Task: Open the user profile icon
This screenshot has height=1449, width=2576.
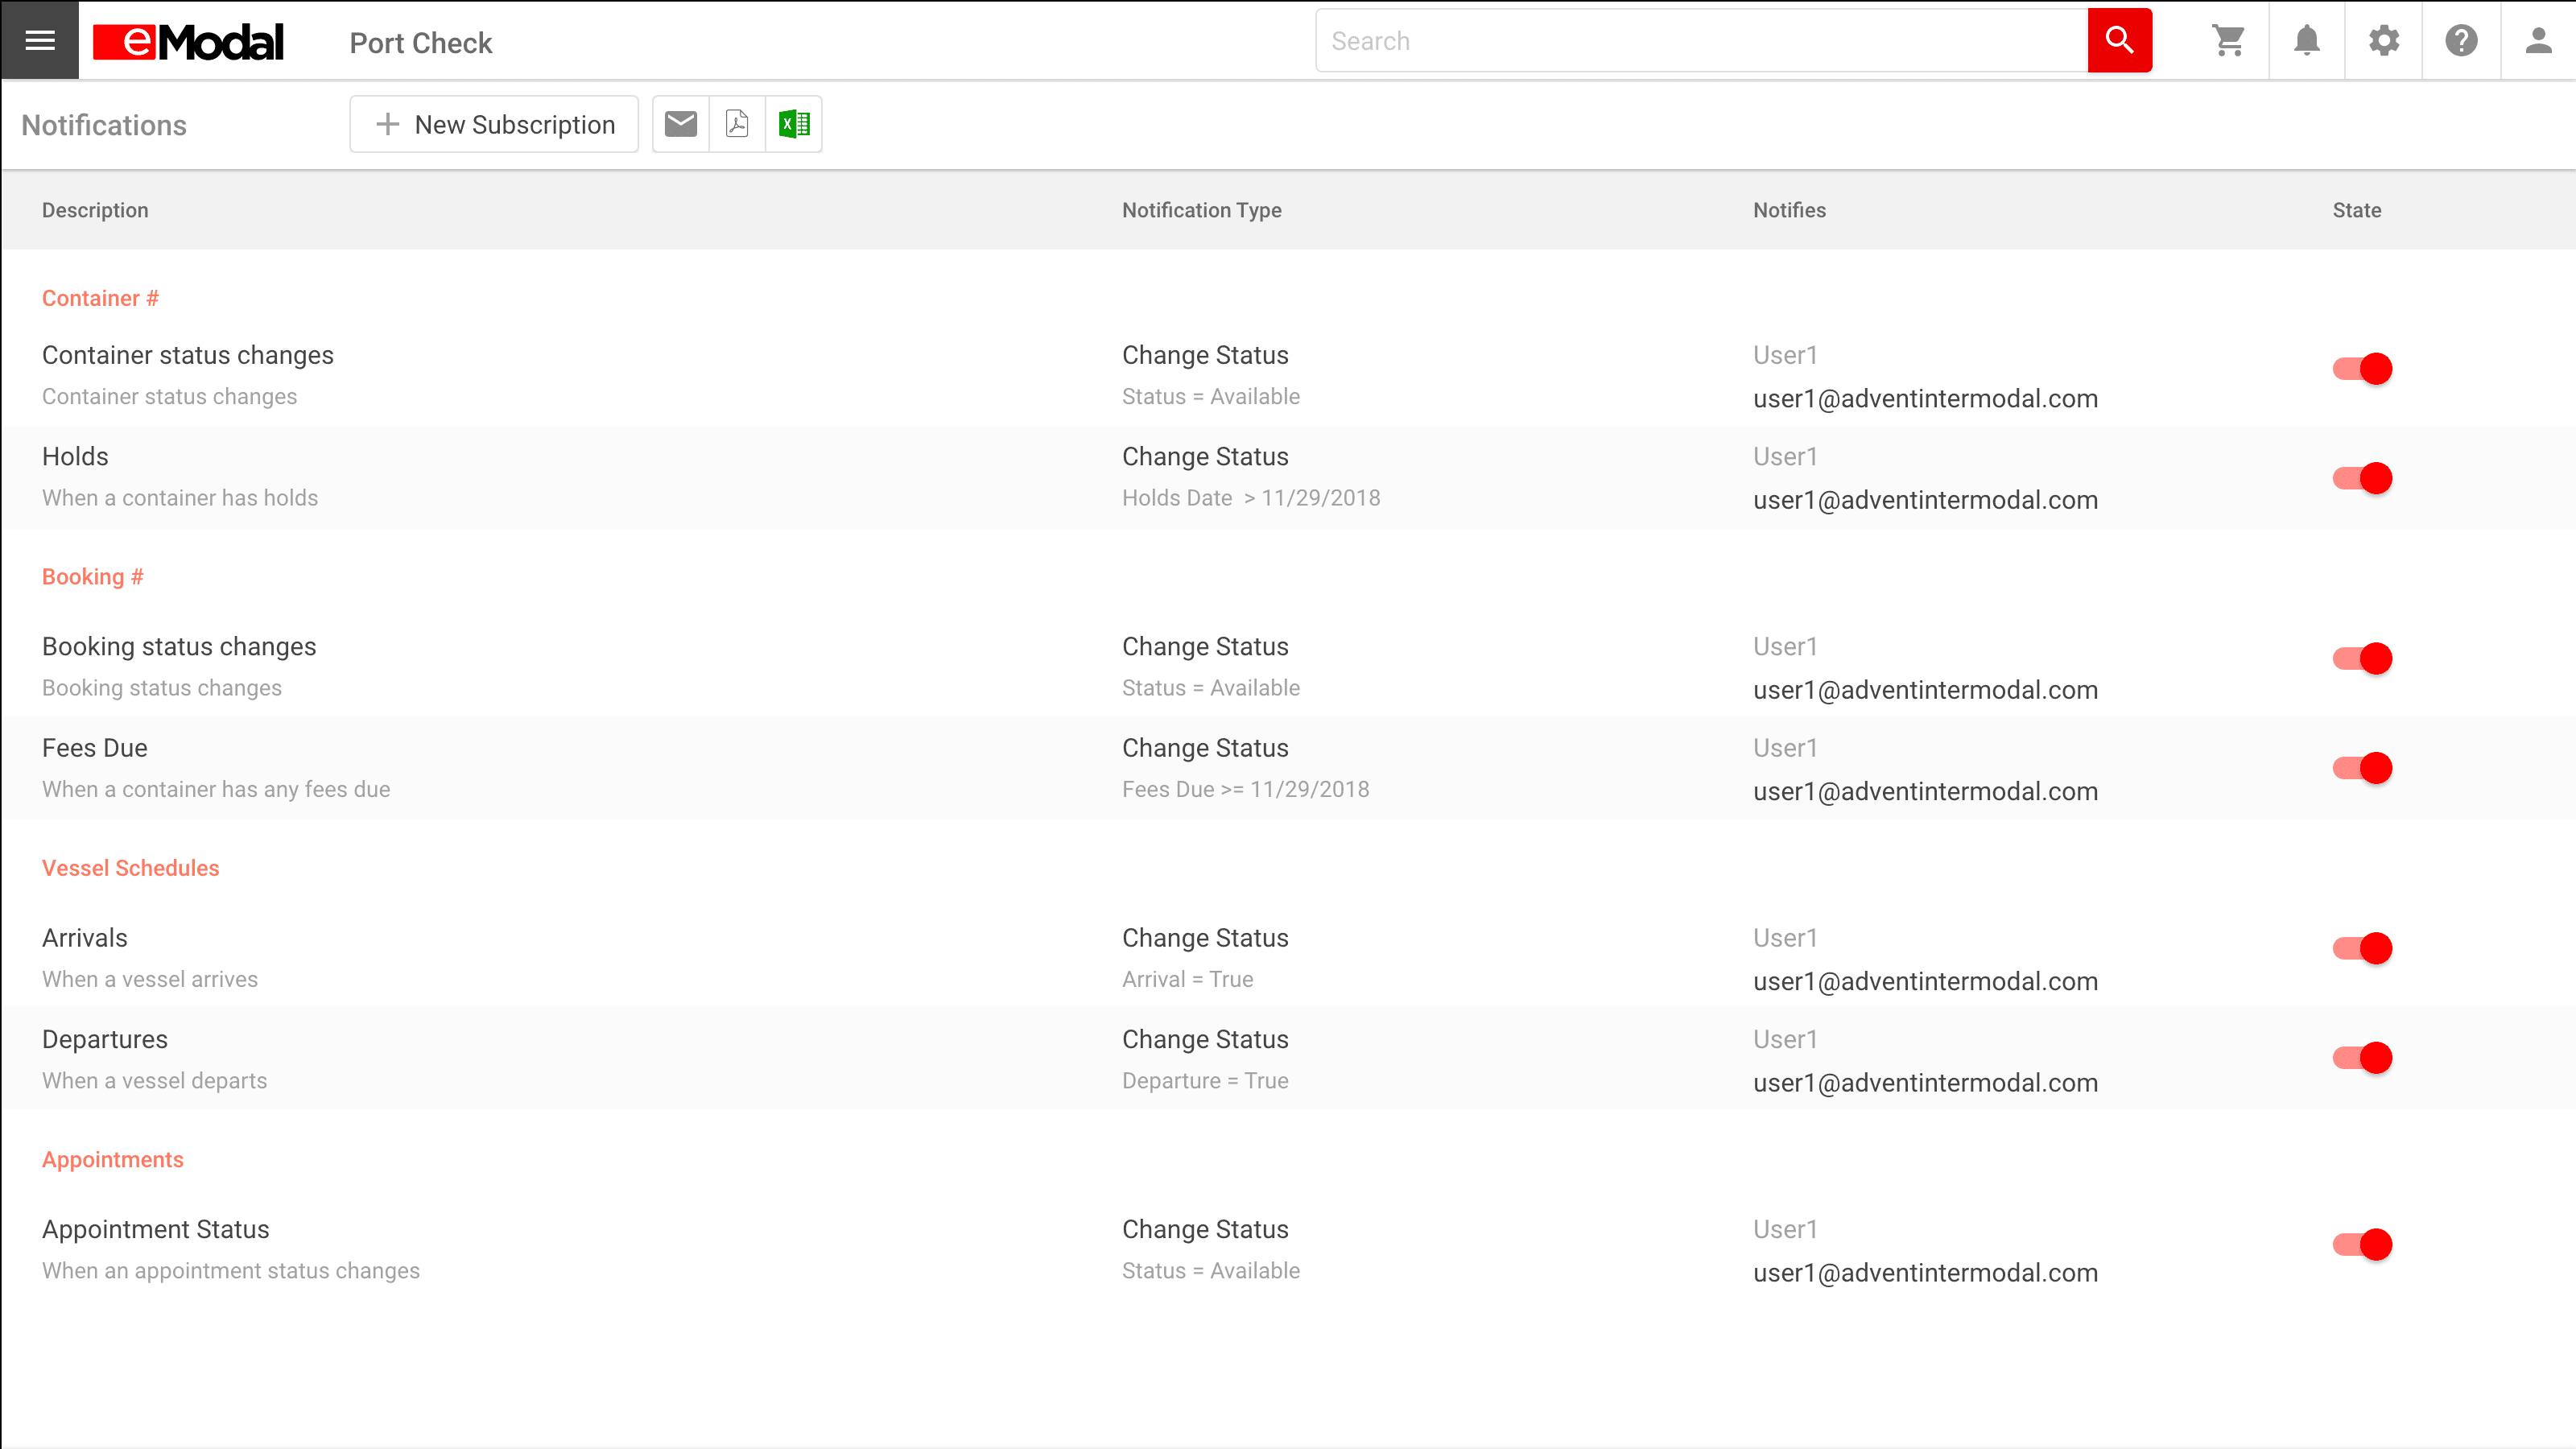Action: point(2538,40)
